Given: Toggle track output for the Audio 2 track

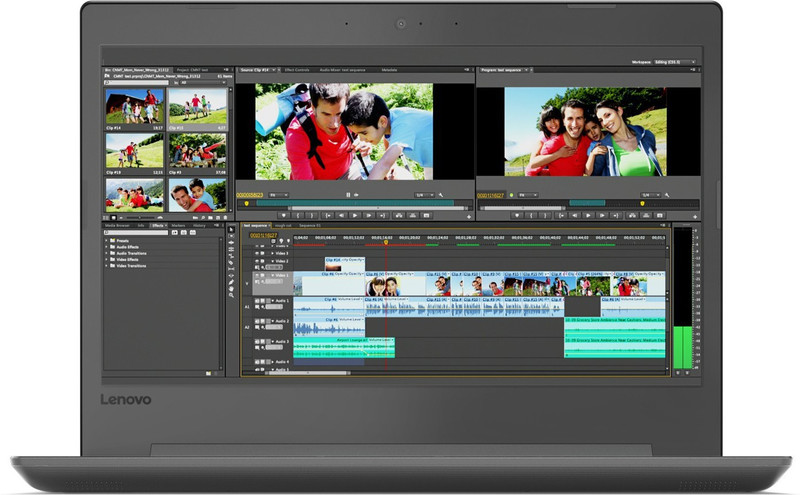Looking at the screenshot, I should pyautogui.click(x=257, y=322).
